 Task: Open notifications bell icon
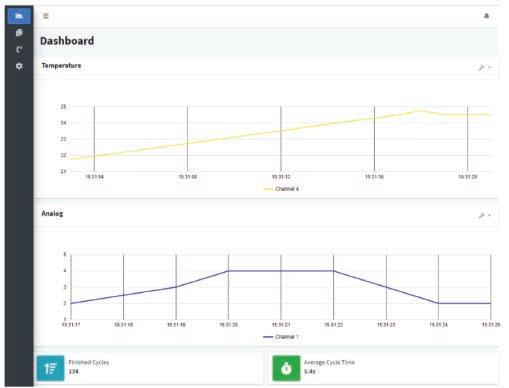coord(486,16)
